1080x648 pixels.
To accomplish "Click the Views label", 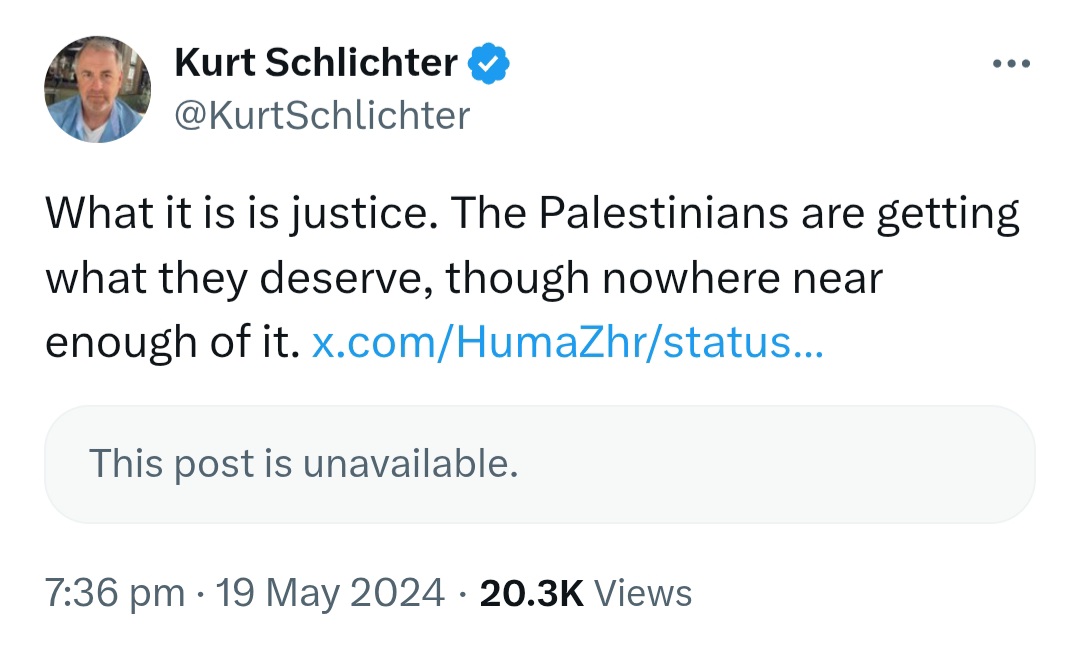I will [643, 592].
